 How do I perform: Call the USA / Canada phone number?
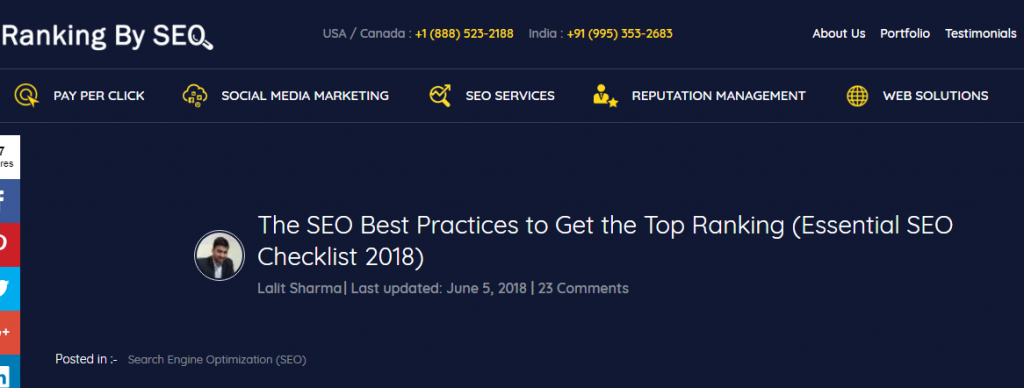point(464,33)
